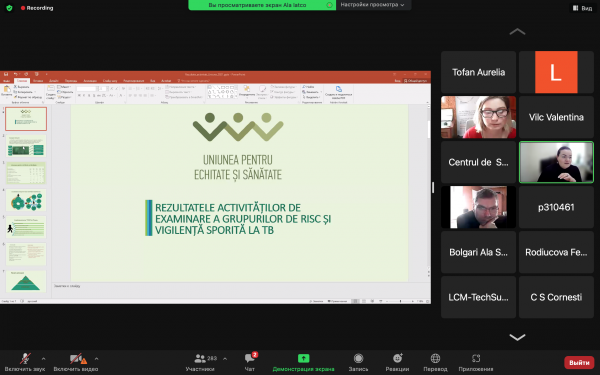Open Приложения apps icon
This screenshot has width=600, height=375.
coord(476,359)
